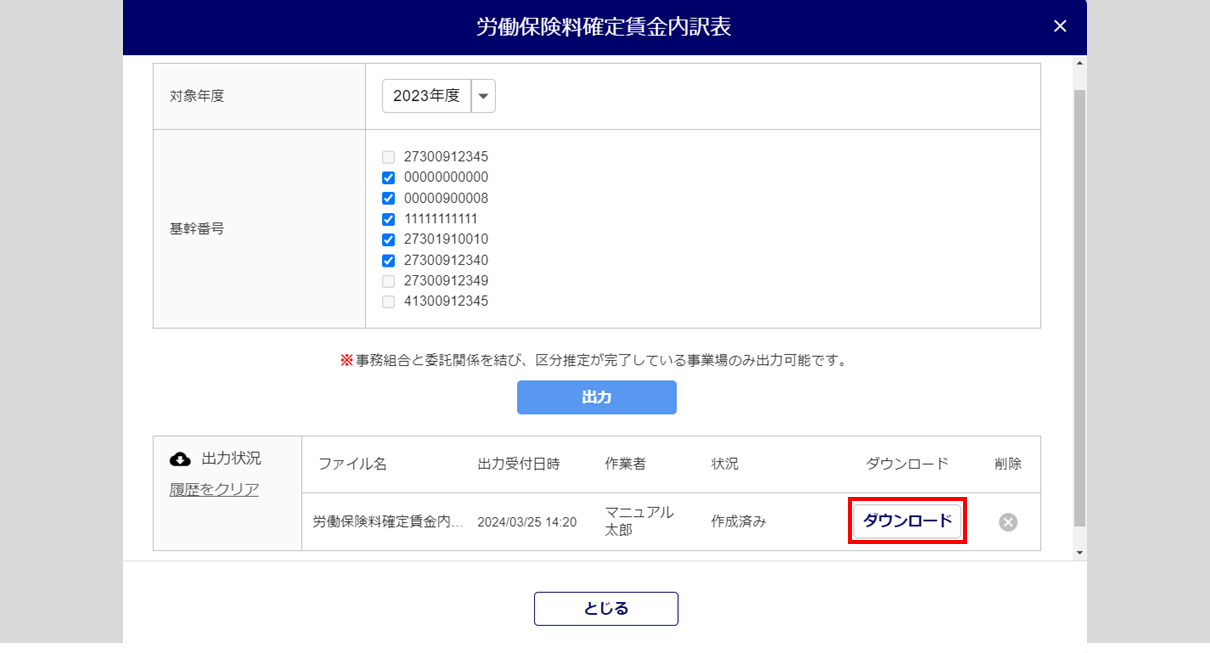
Task: Uncheck the 11111111111 checkbox
Action: click(389, 219)
